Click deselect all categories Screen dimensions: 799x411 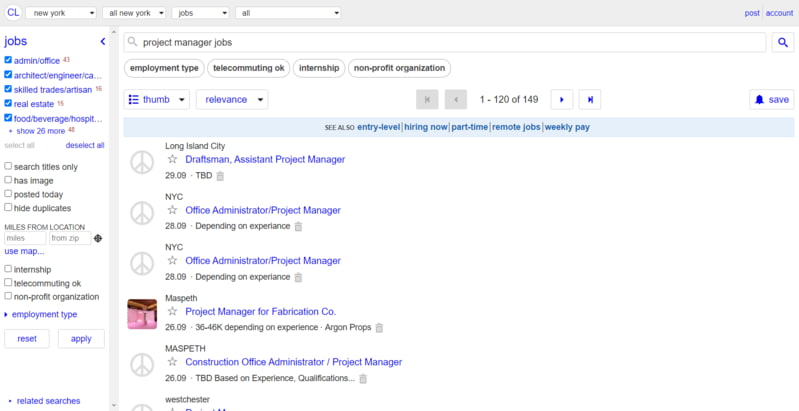(x=85, y=145)
